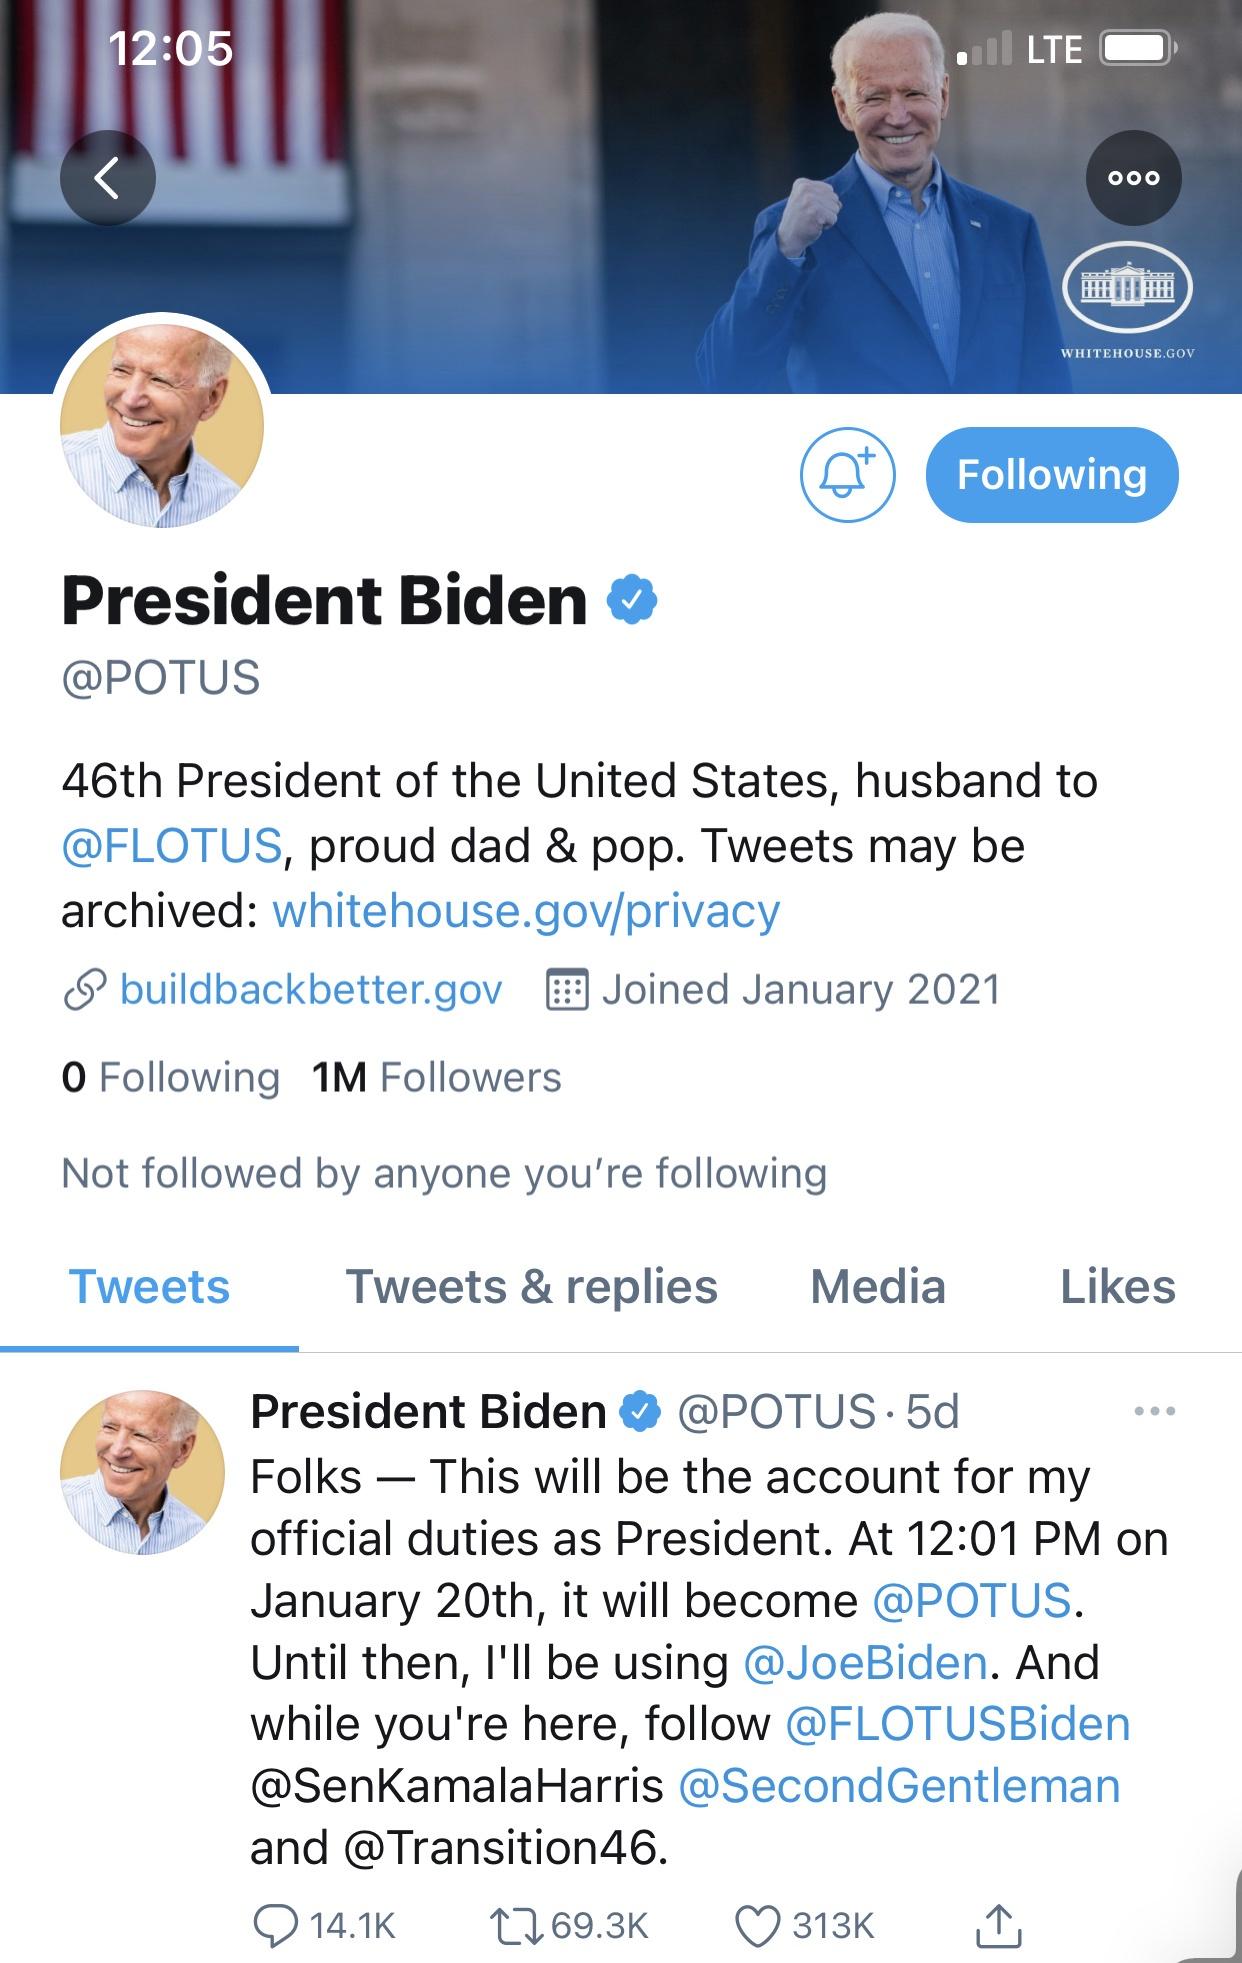Switch to the Media tab
The image size is (1242, 1963).
877,1287
